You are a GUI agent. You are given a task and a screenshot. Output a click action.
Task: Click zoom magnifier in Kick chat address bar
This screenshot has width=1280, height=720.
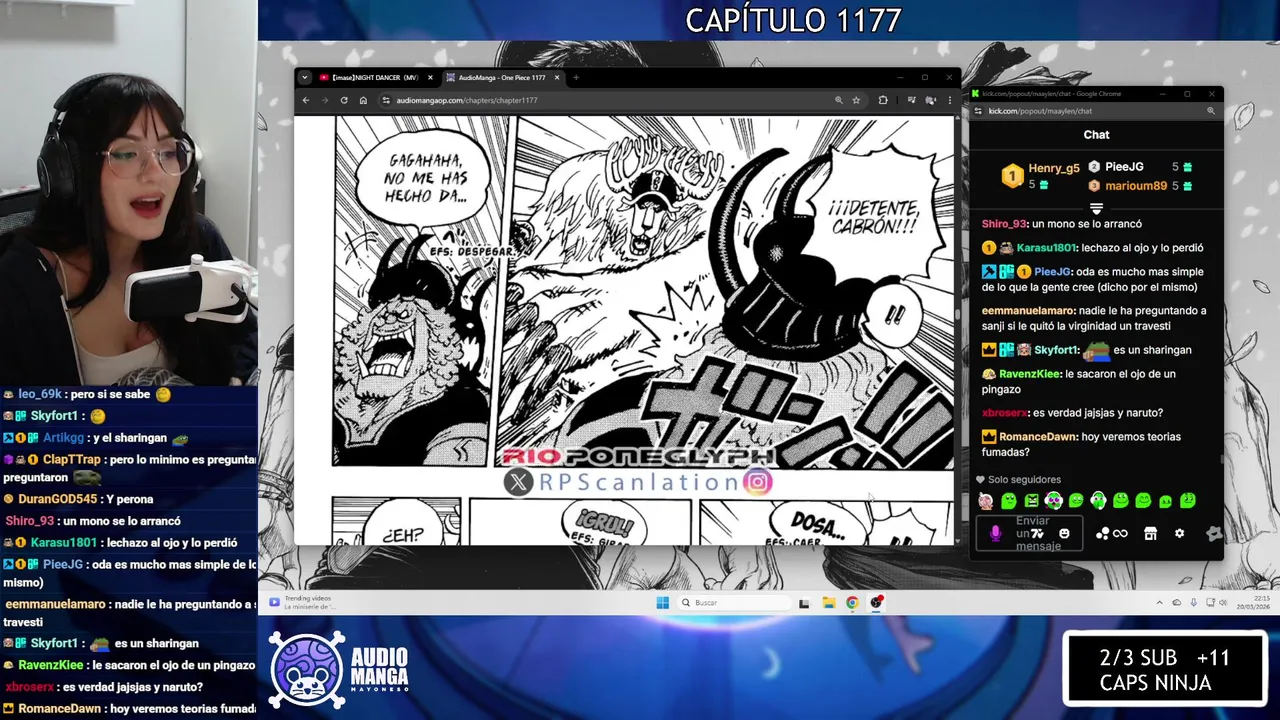1211,111
